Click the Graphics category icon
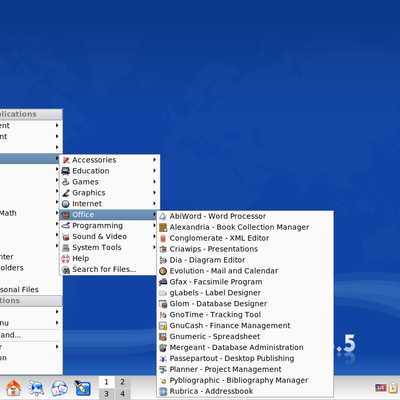The image size is (400, 400). pos(66,193)
